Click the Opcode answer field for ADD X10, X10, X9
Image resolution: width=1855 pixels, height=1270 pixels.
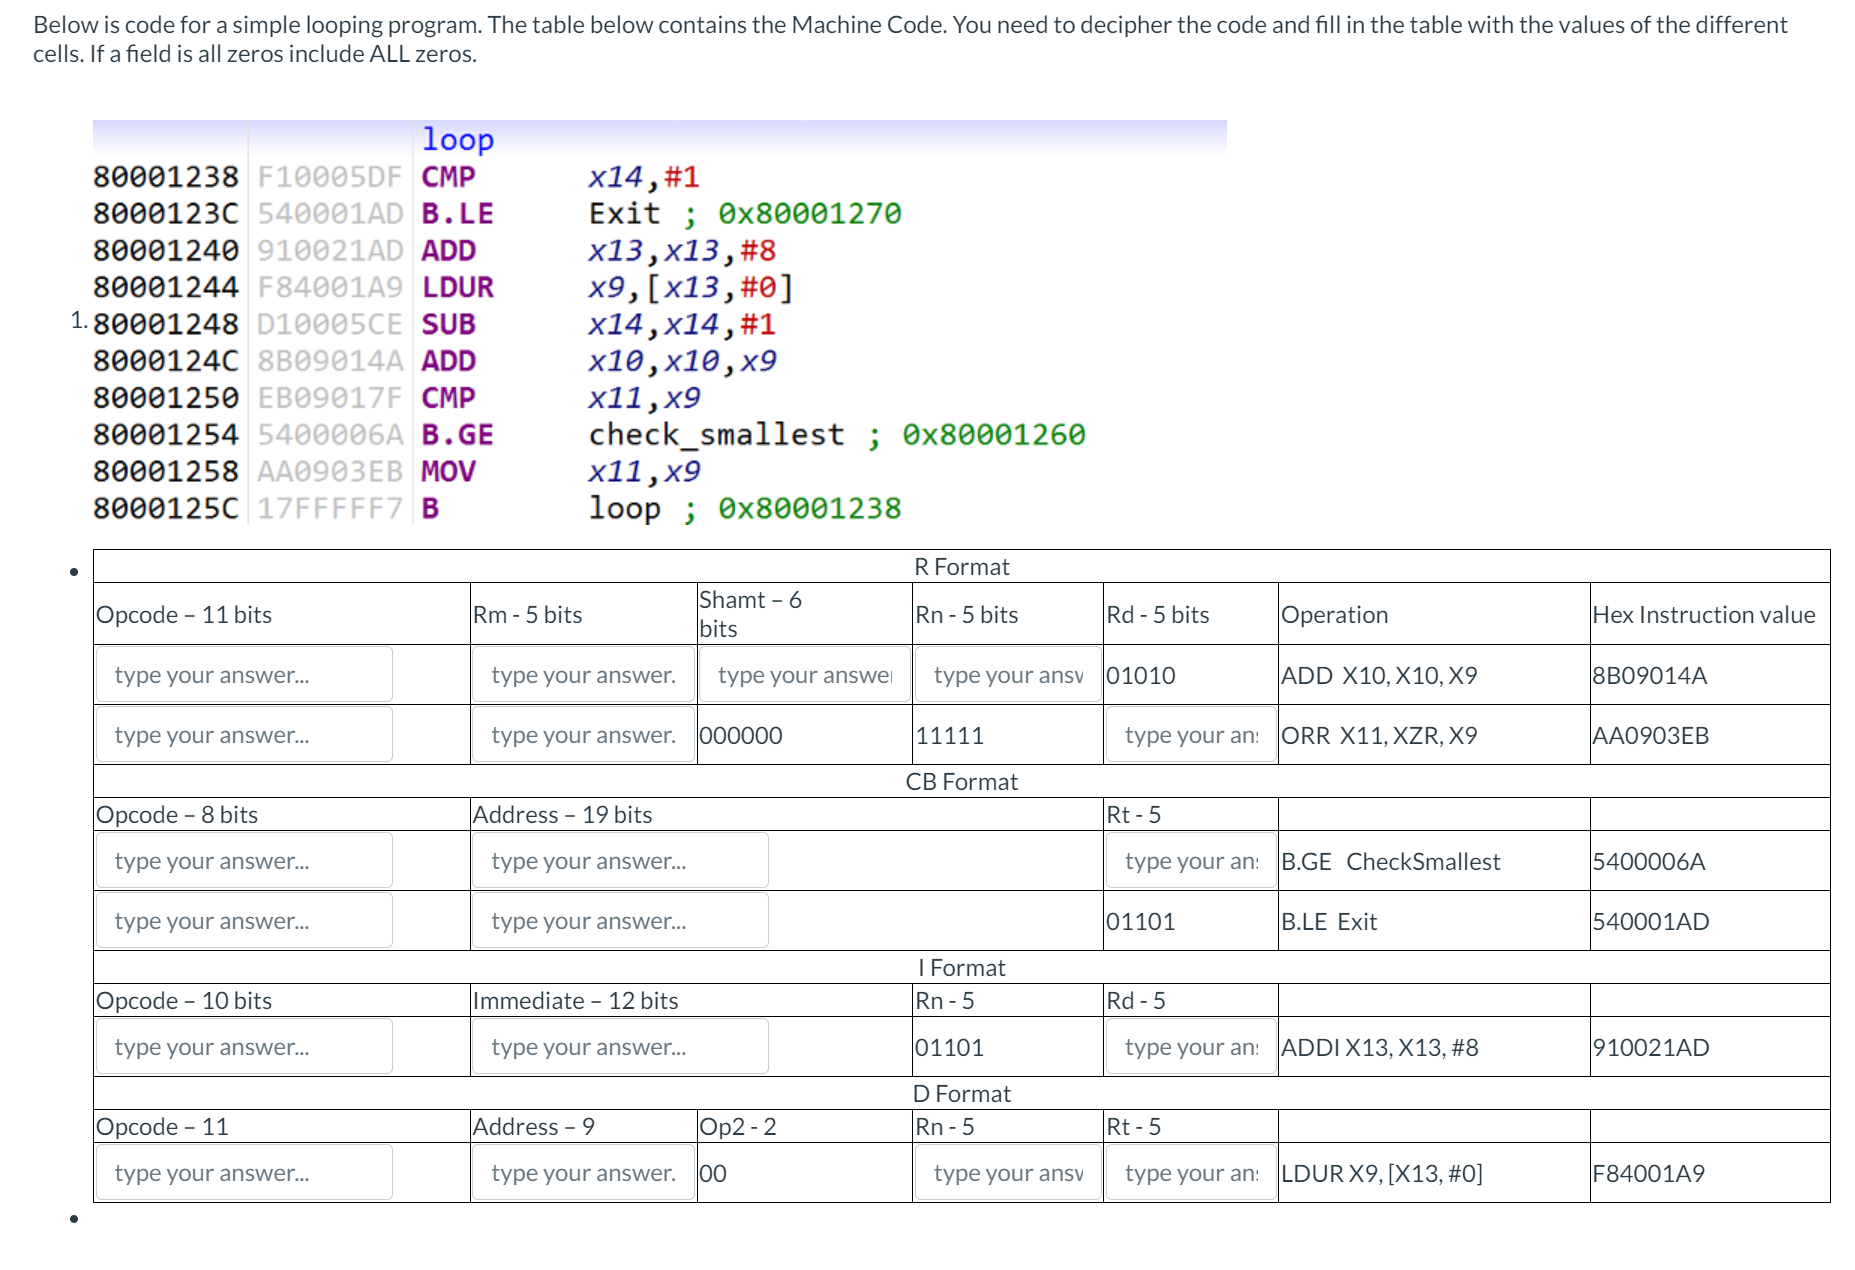pos(242,674)
